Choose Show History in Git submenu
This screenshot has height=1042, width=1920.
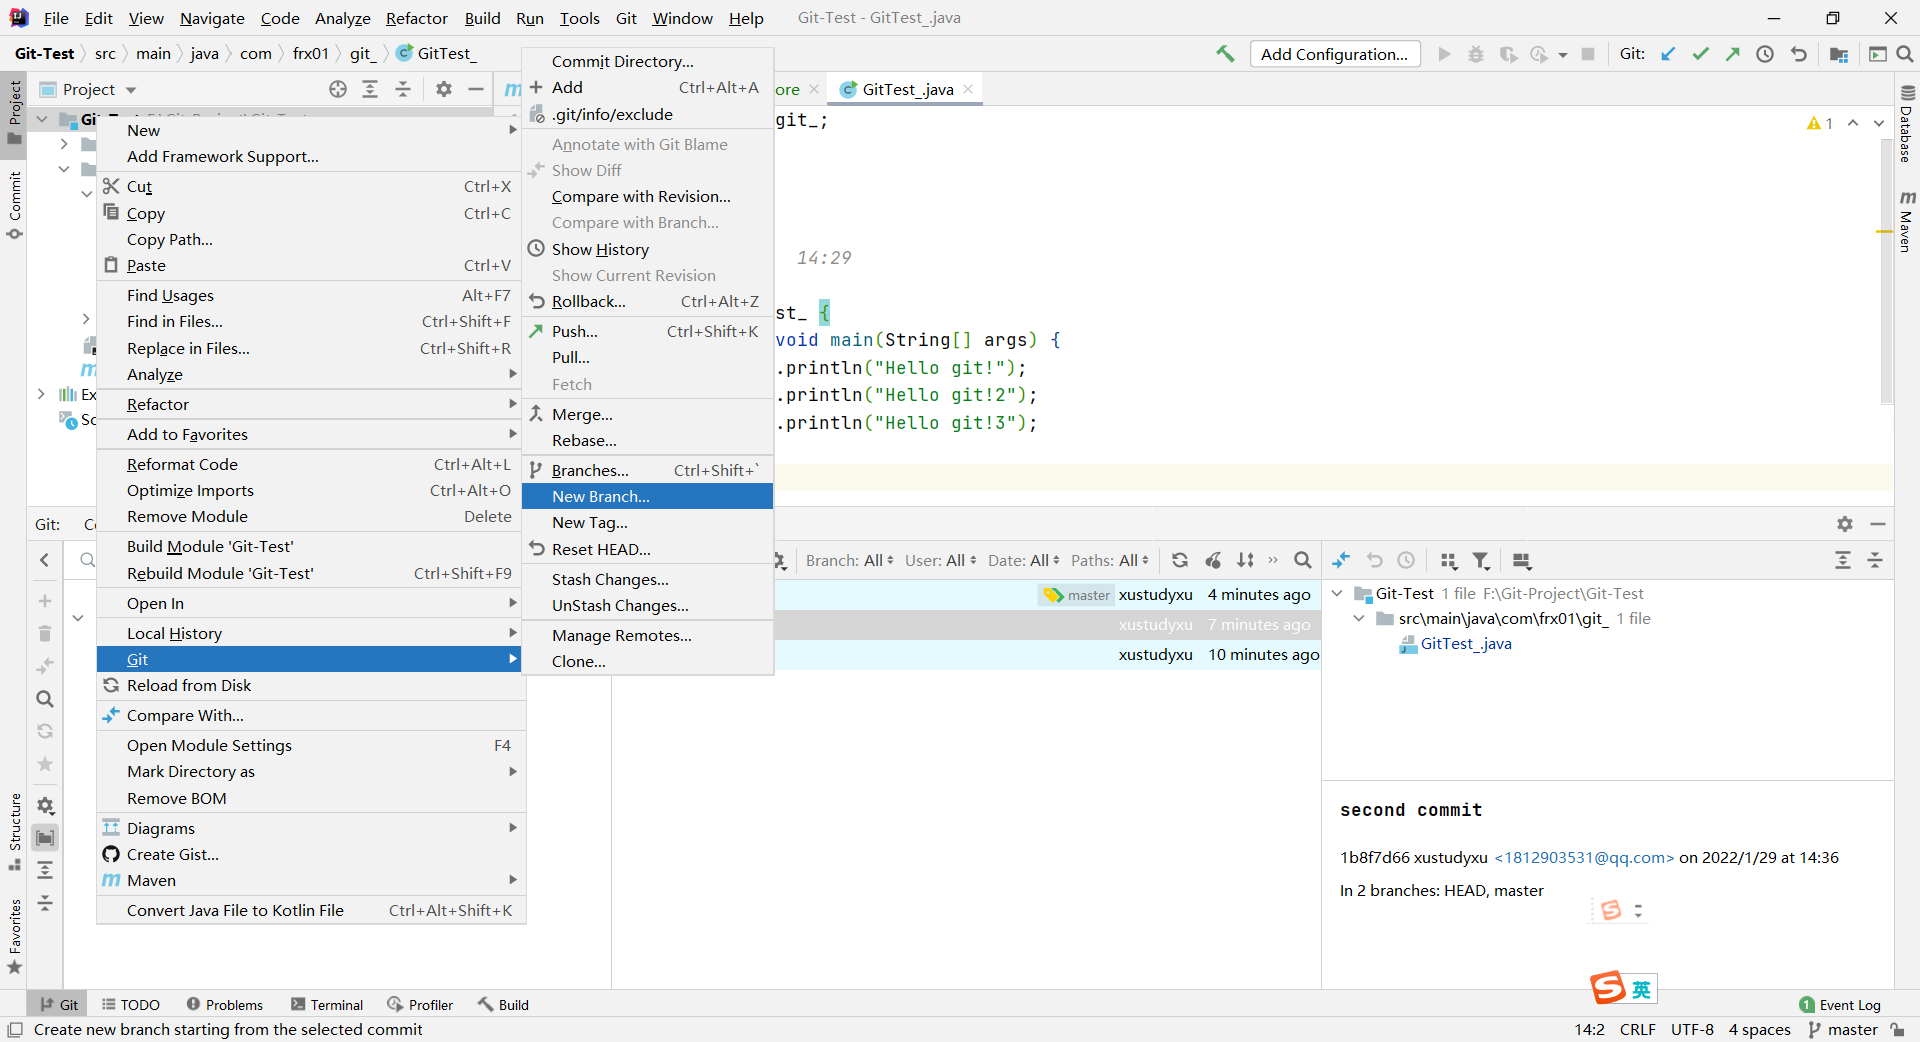[x=647, y=249]
